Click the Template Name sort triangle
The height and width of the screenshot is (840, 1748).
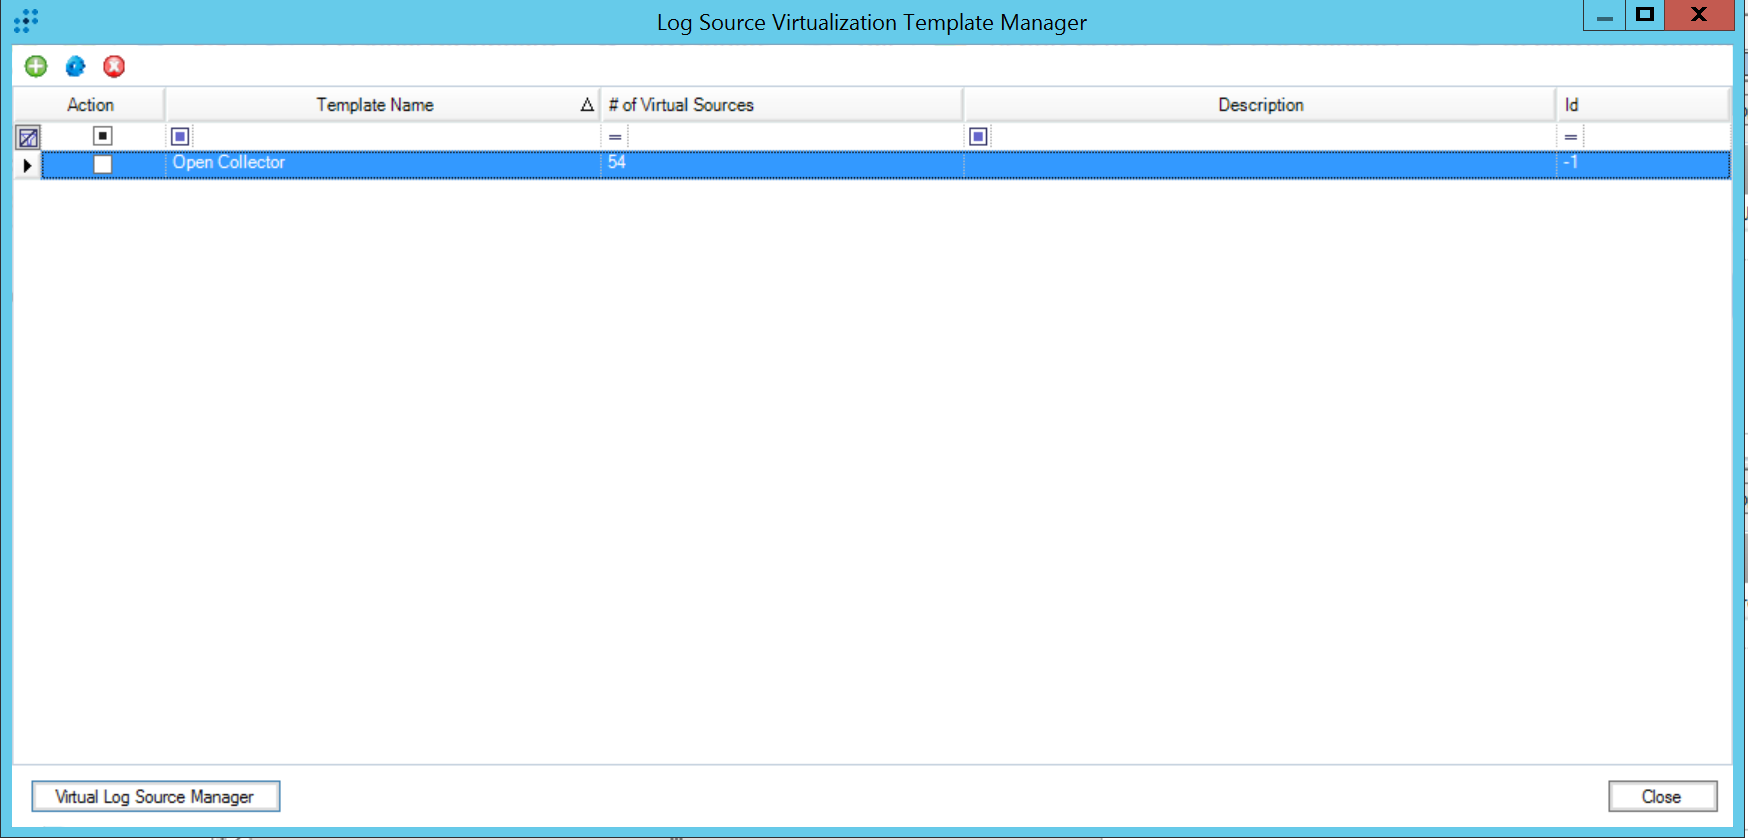(587, 105)
